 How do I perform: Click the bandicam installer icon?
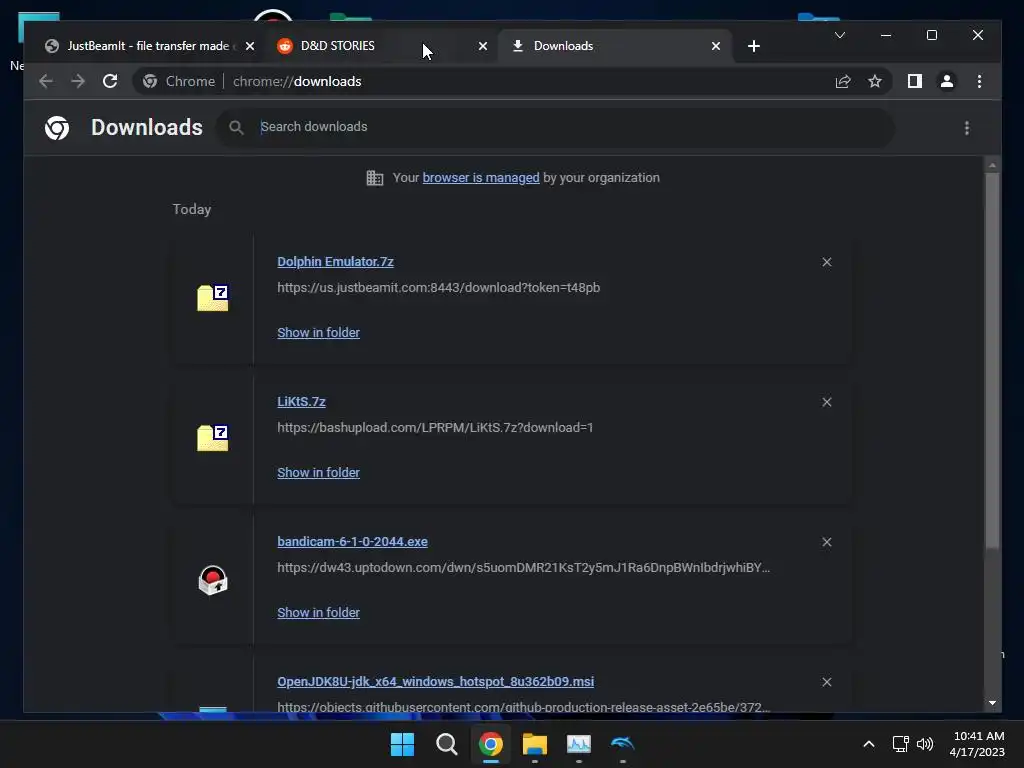click(213, 580)
